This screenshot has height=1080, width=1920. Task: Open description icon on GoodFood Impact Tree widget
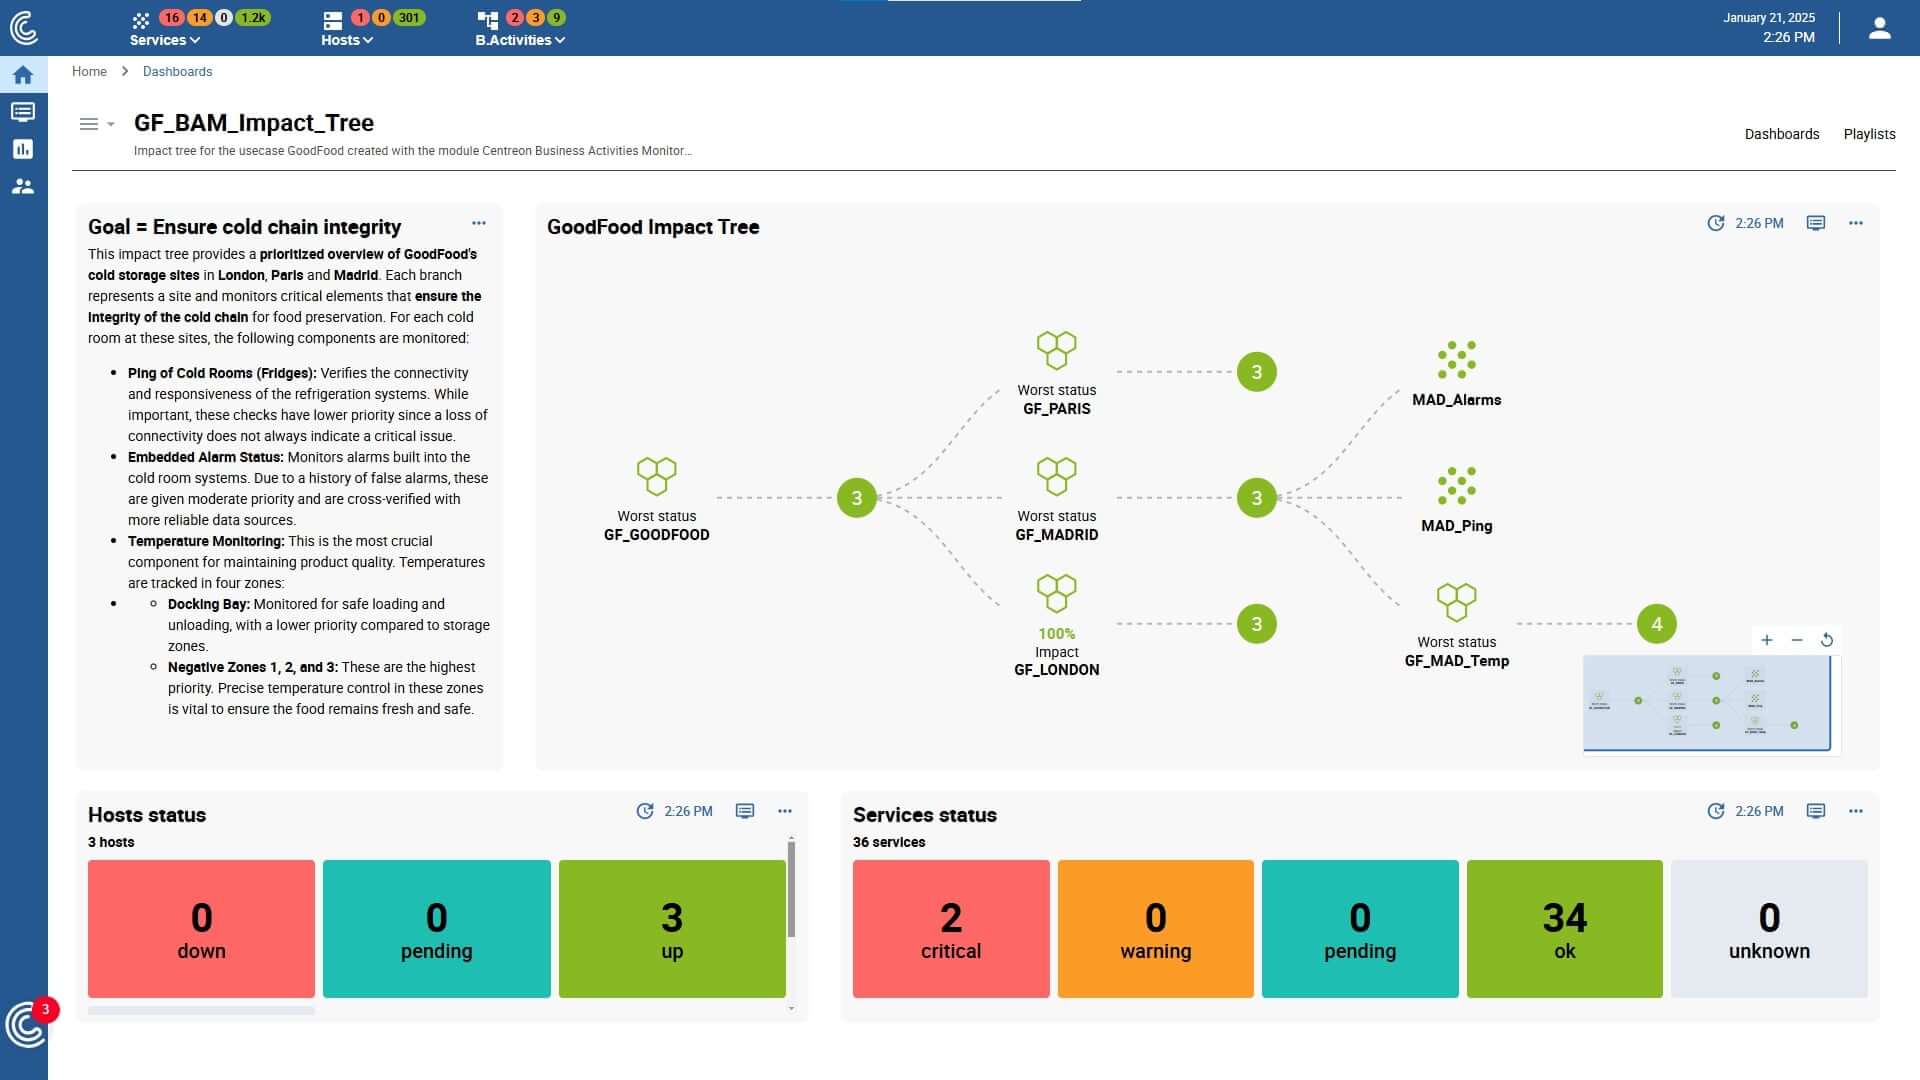[x=1816, y=223]
